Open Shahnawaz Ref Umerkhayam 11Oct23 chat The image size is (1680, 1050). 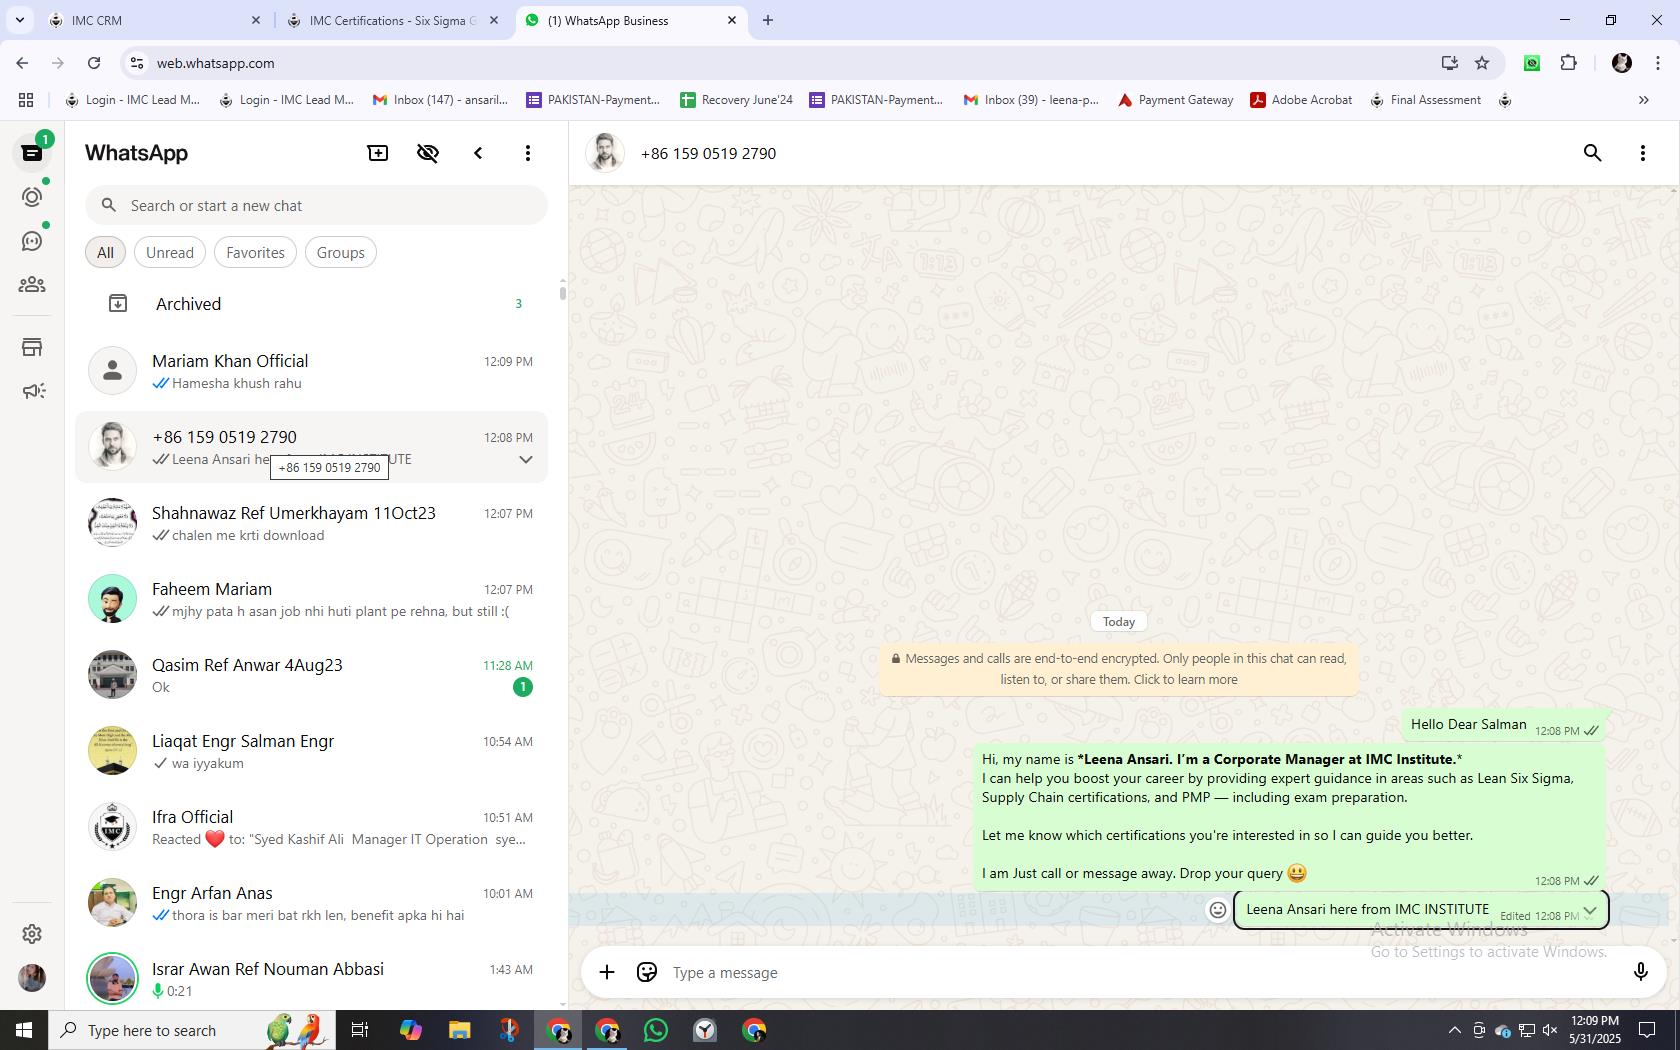[x=312, y=523]
